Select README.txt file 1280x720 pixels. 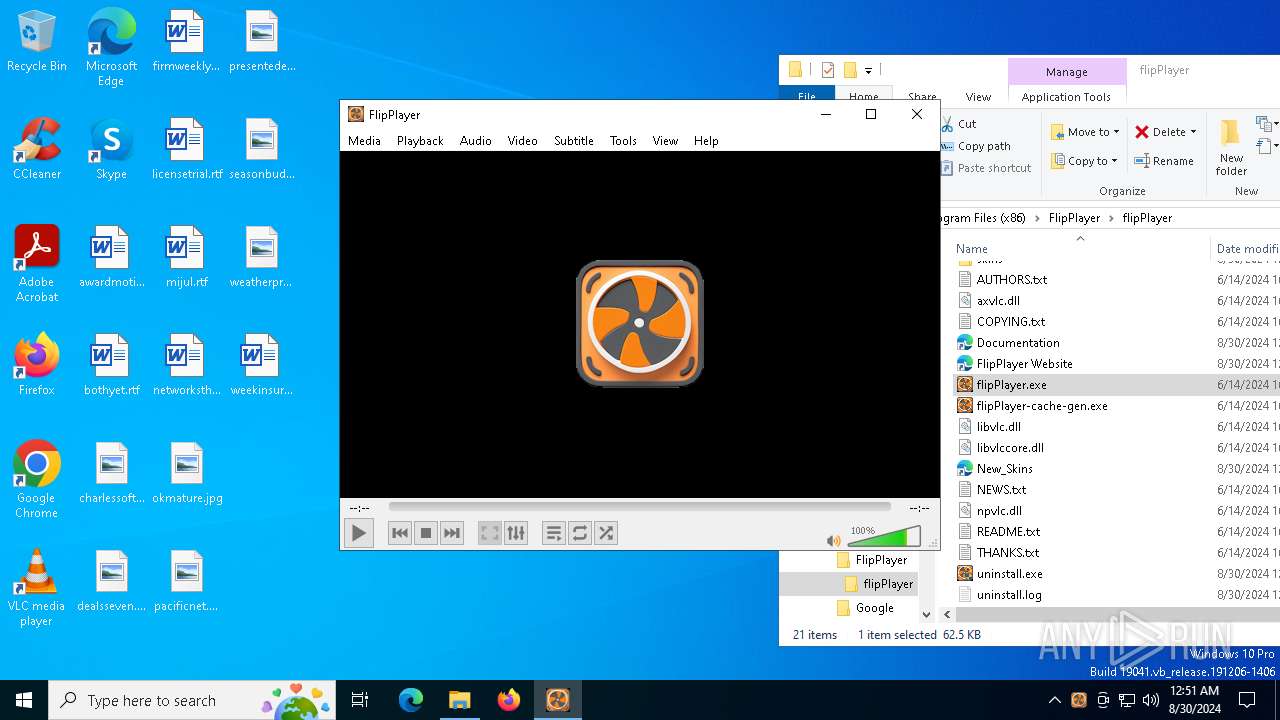coord(1008,532)
